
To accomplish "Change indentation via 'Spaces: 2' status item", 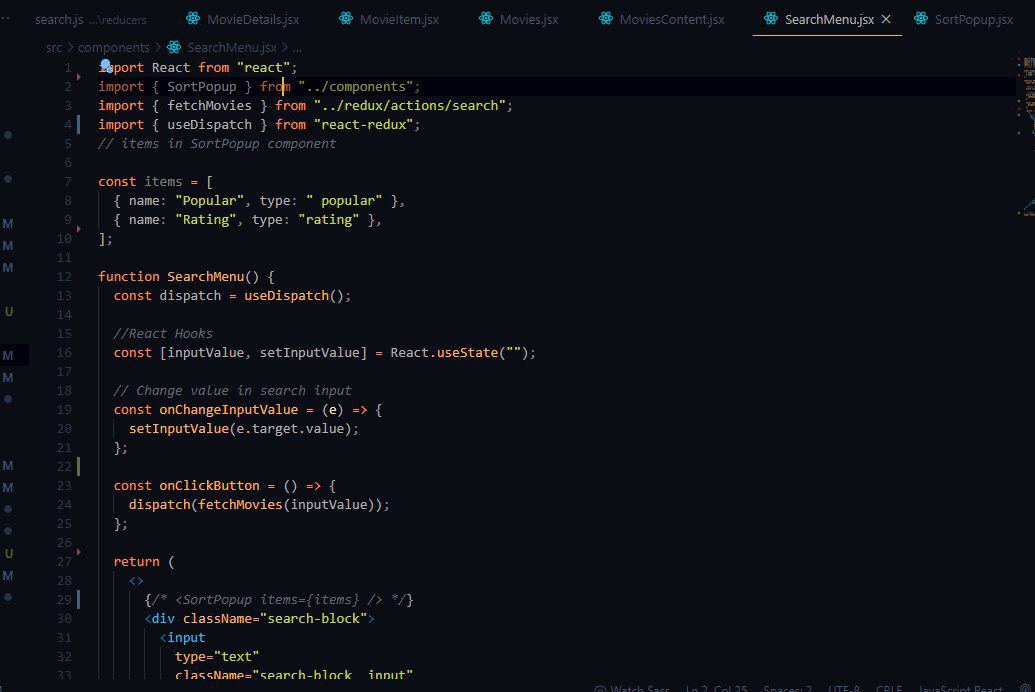I will (787, 688).
